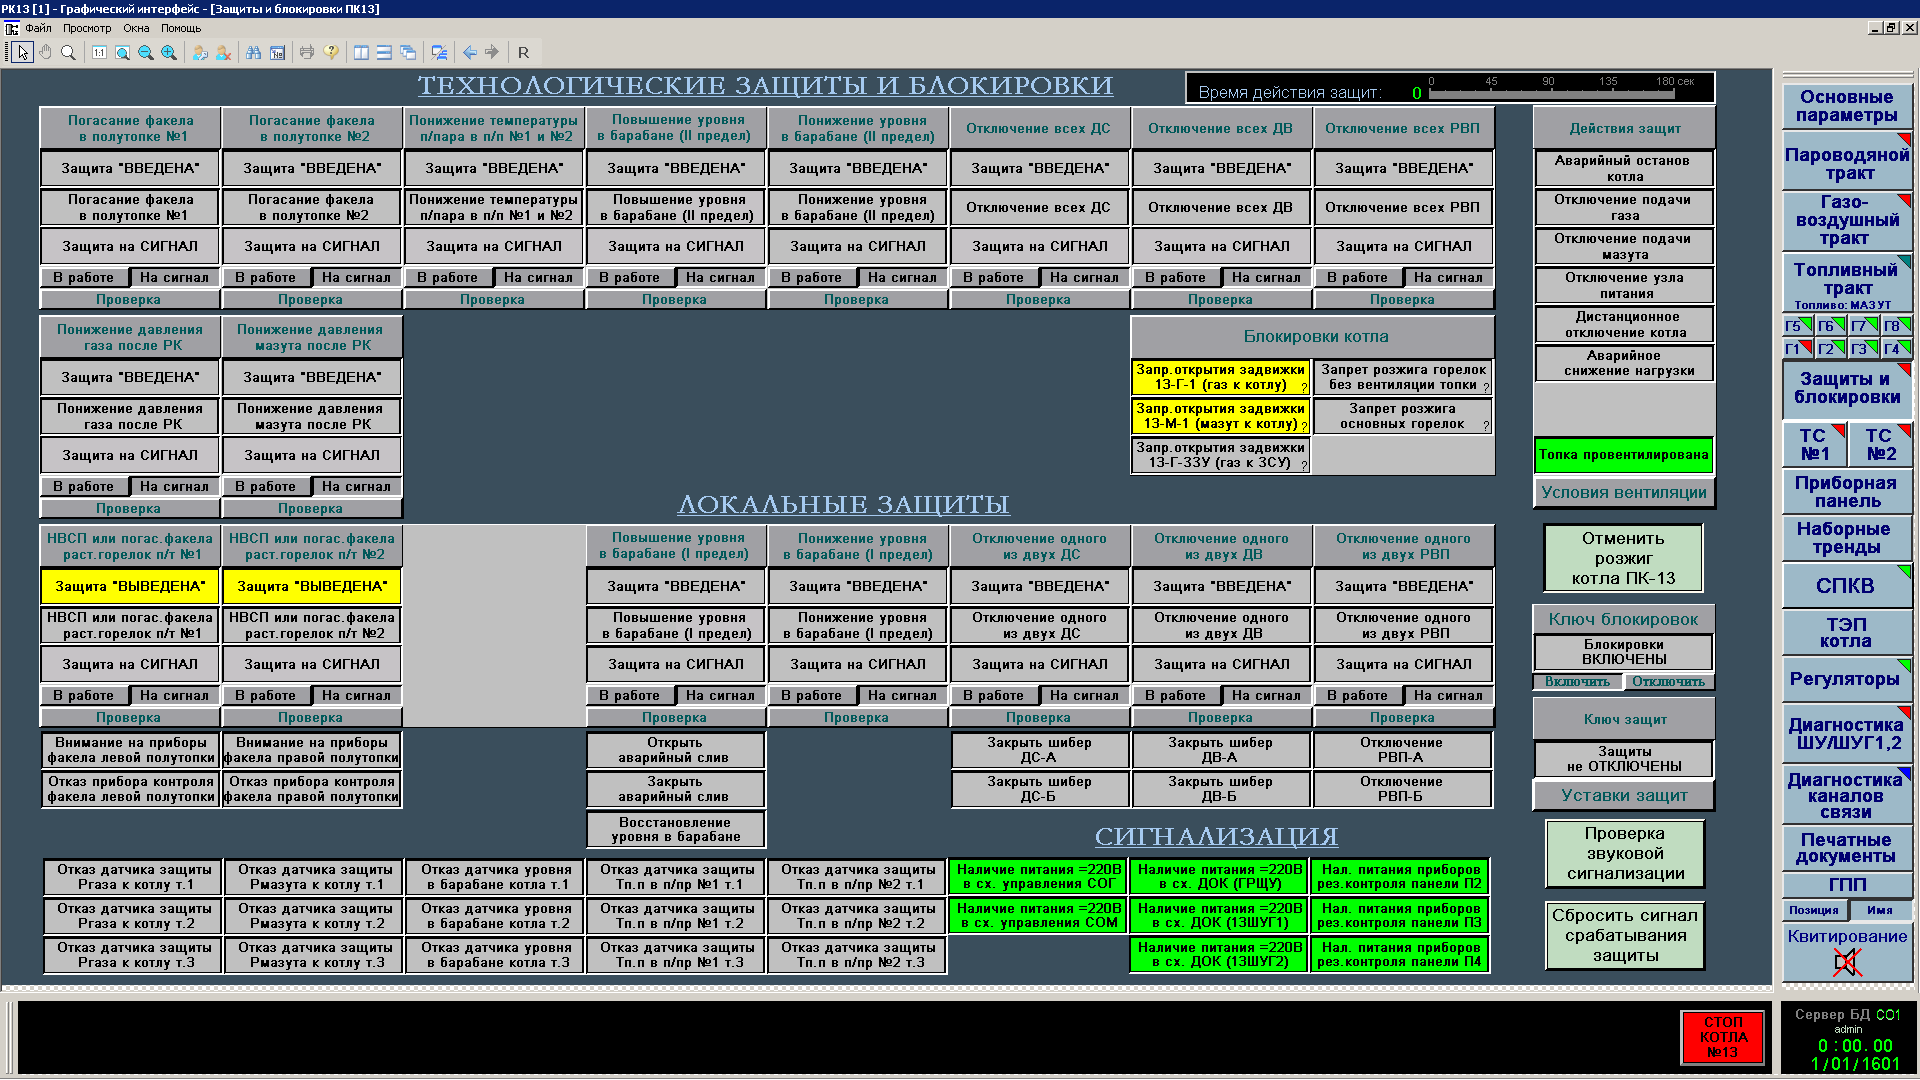The width and height of the screenshot is (1920, 1080).
Task: Click green Топка провентилирована indicator
Action: [x=1624, y=455]
